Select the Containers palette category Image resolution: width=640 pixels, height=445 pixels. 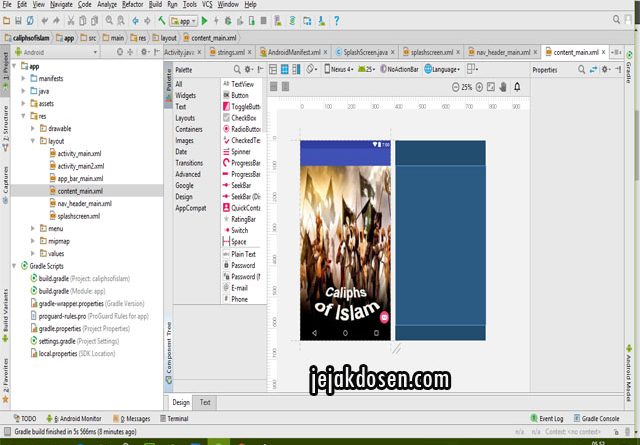(x=189, y=129)
